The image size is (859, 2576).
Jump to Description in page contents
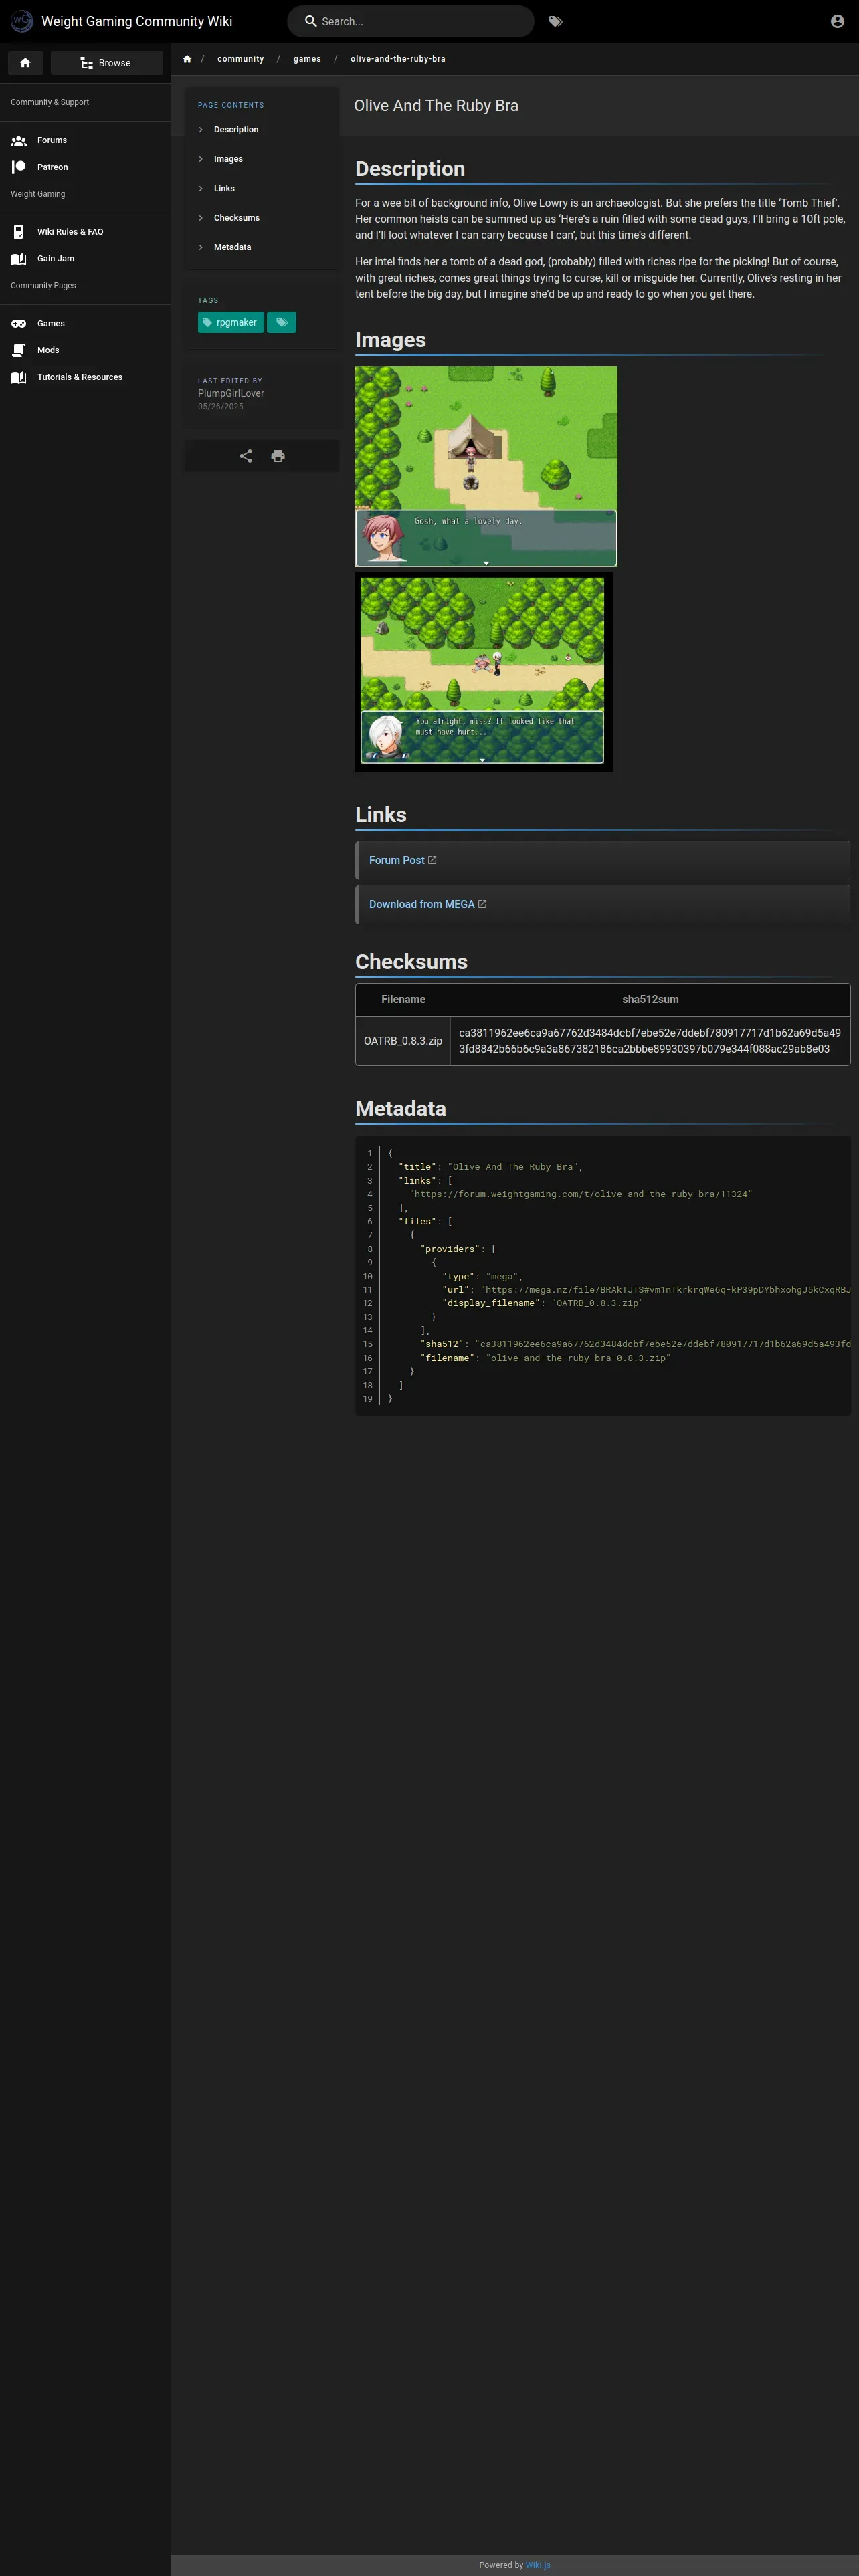(236, 130)
